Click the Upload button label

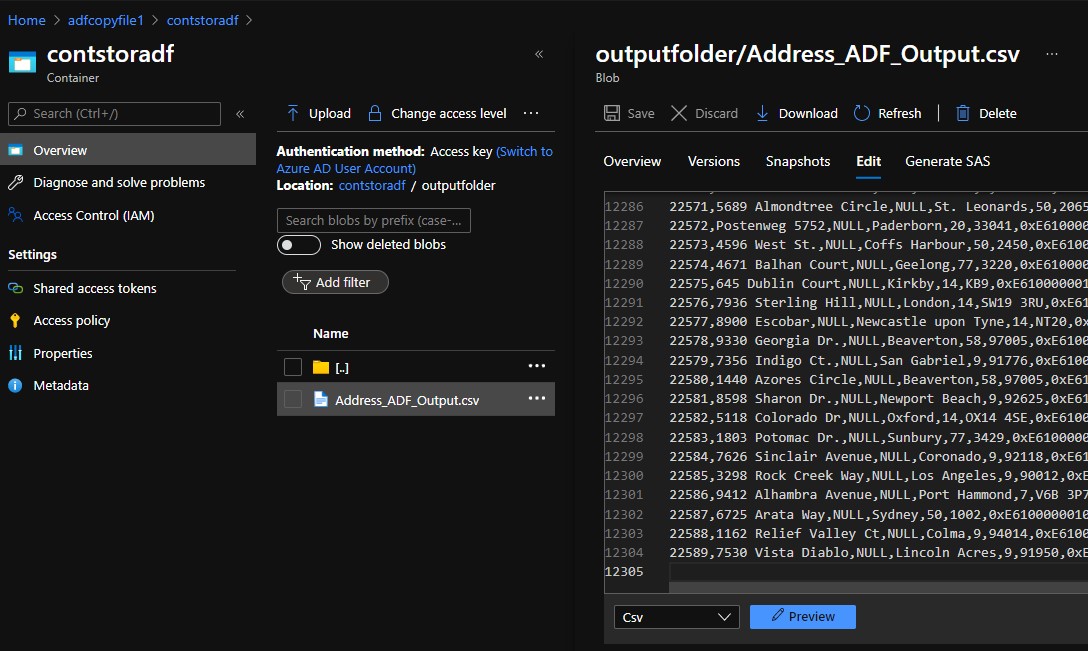pos(330,113)
